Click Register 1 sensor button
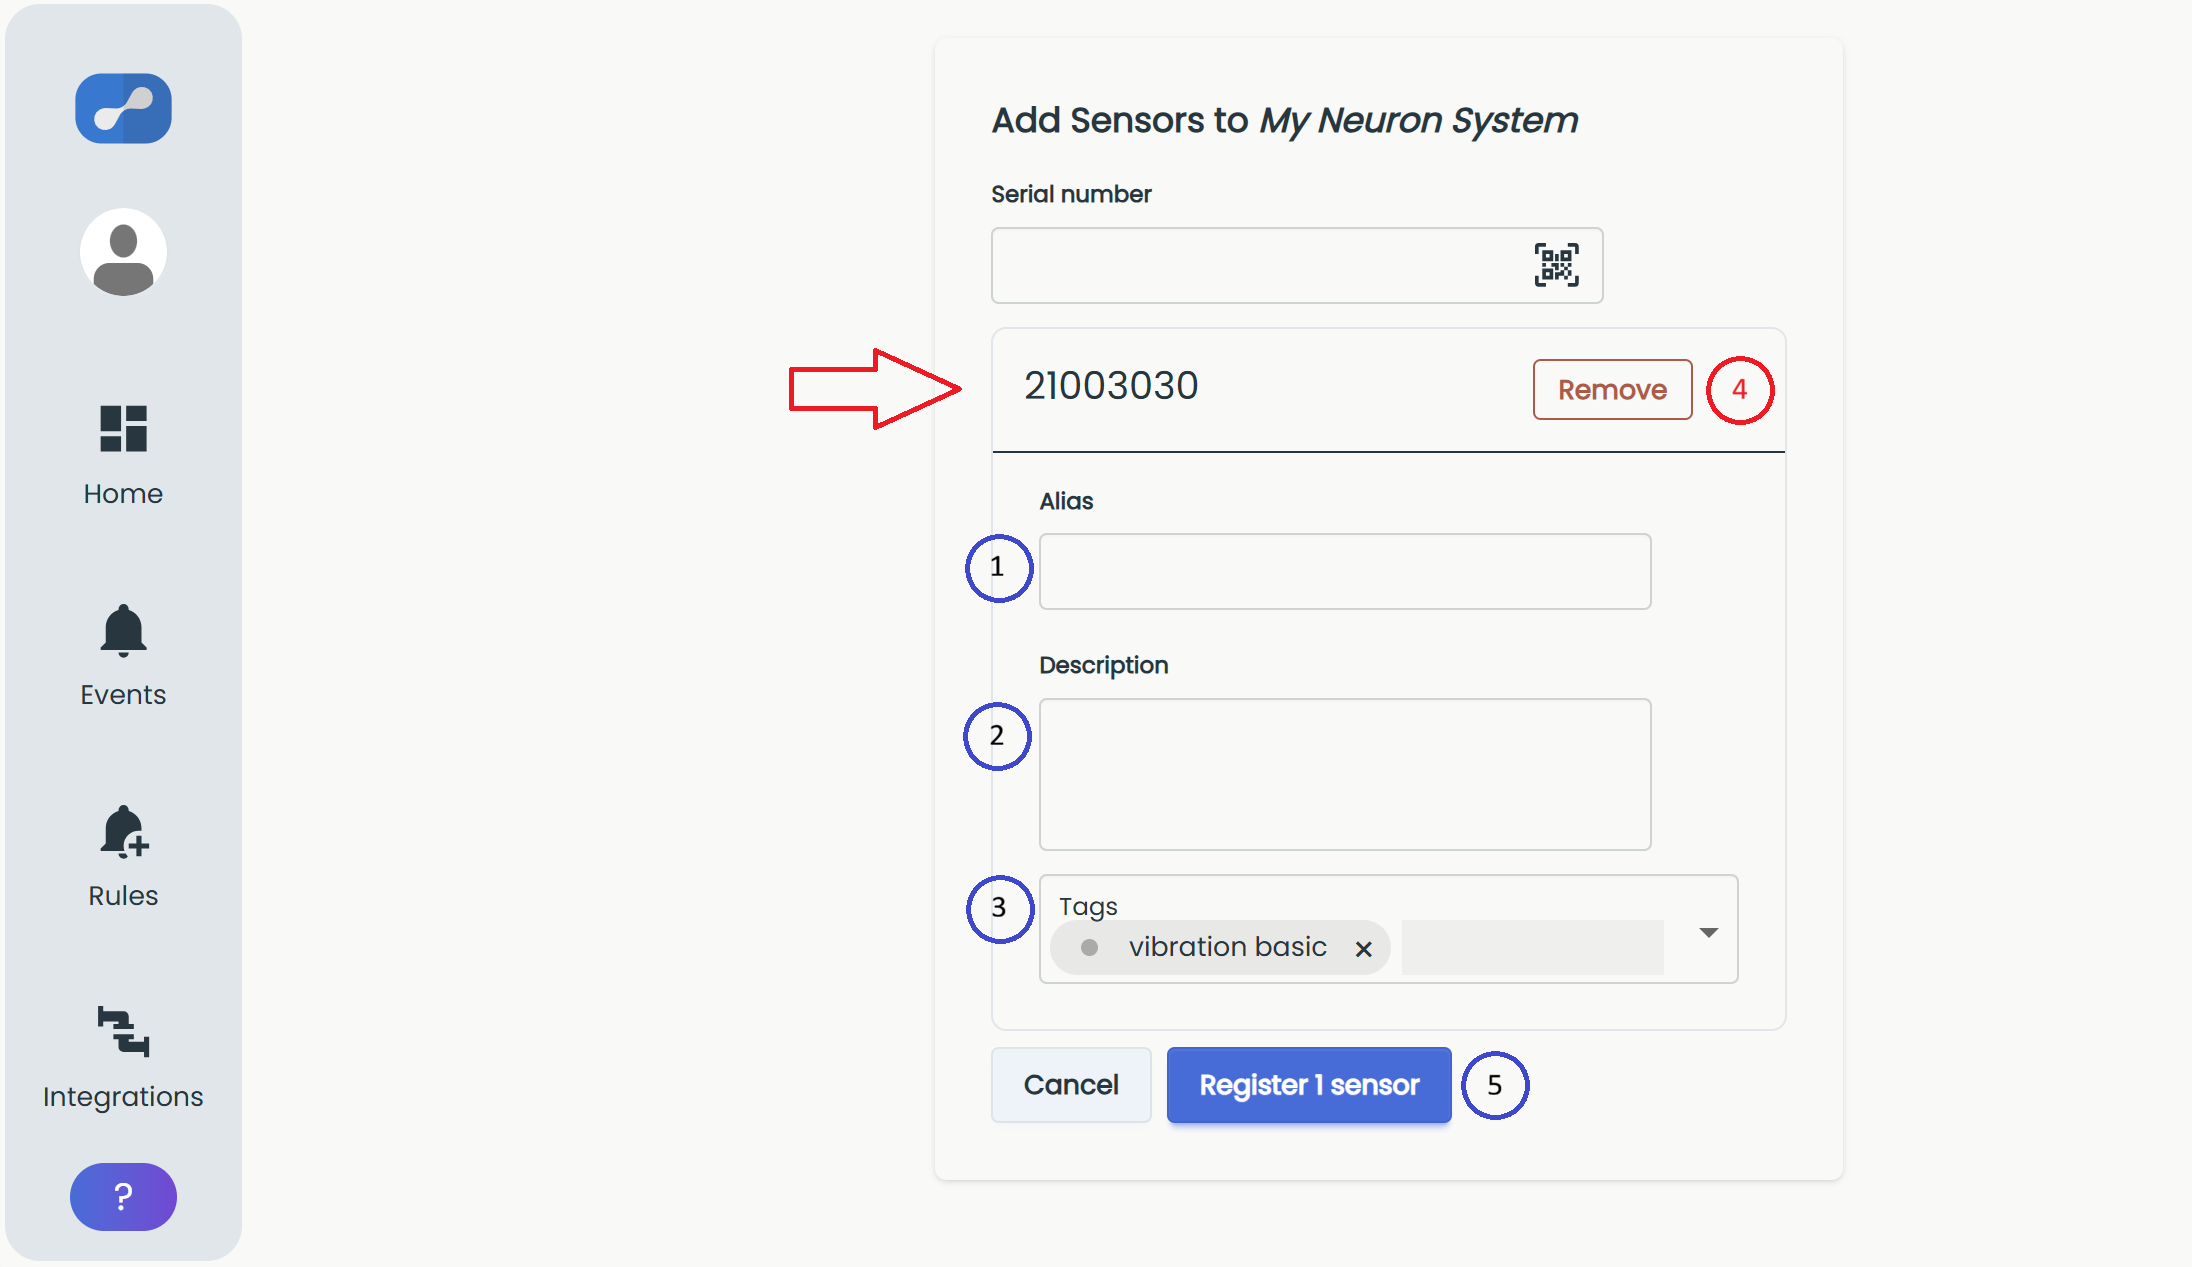 pos(1309,1085)
